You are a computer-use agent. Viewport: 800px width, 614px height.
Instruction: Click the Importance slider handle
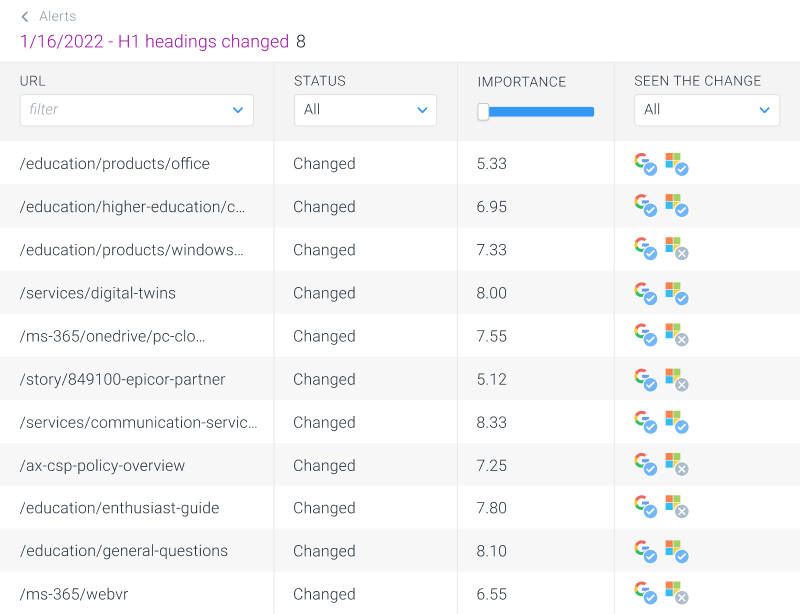[x=484, y=112]
